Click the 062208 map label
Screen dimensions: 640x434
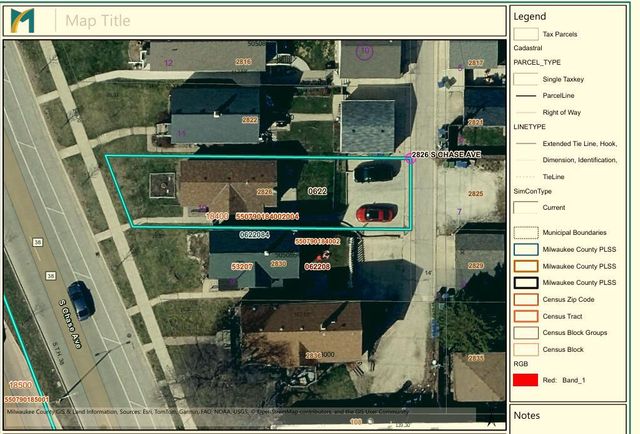[x=317, y=267]
